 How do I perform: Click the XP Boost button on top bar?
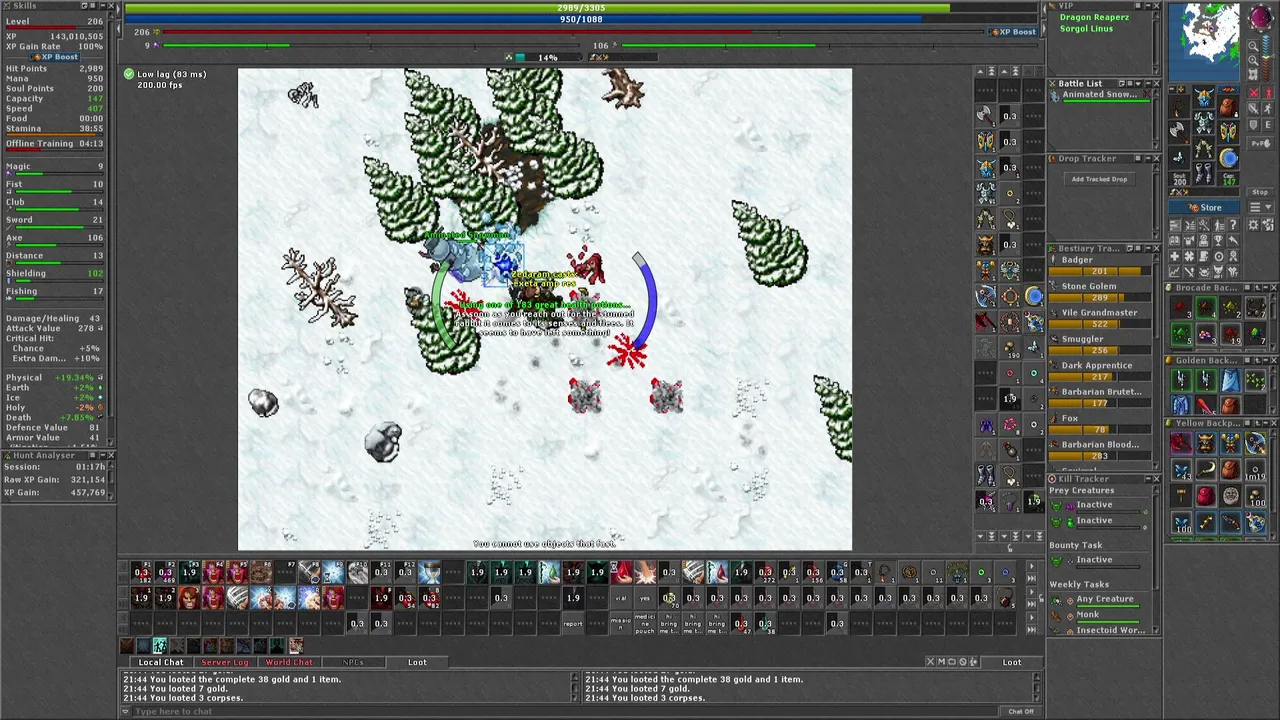tap(1013, 32)
